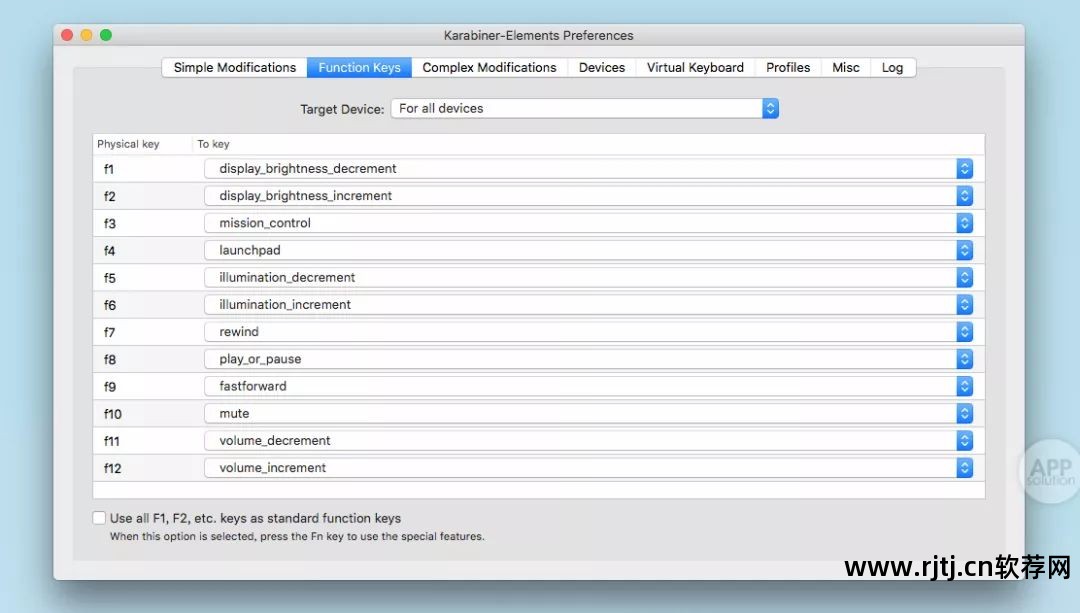Enable using F1, F2 as standard function keys
Viewport: 1080px width, 613px height.
[99, 518]
